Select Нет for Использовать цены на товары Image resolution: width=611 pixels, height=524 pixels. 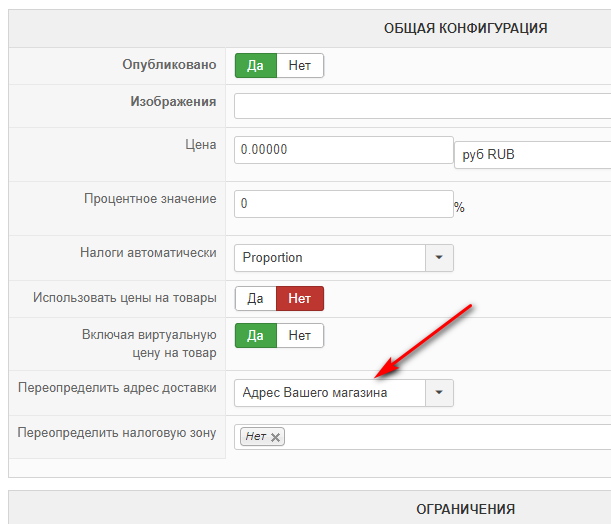[x=299, y=298]
